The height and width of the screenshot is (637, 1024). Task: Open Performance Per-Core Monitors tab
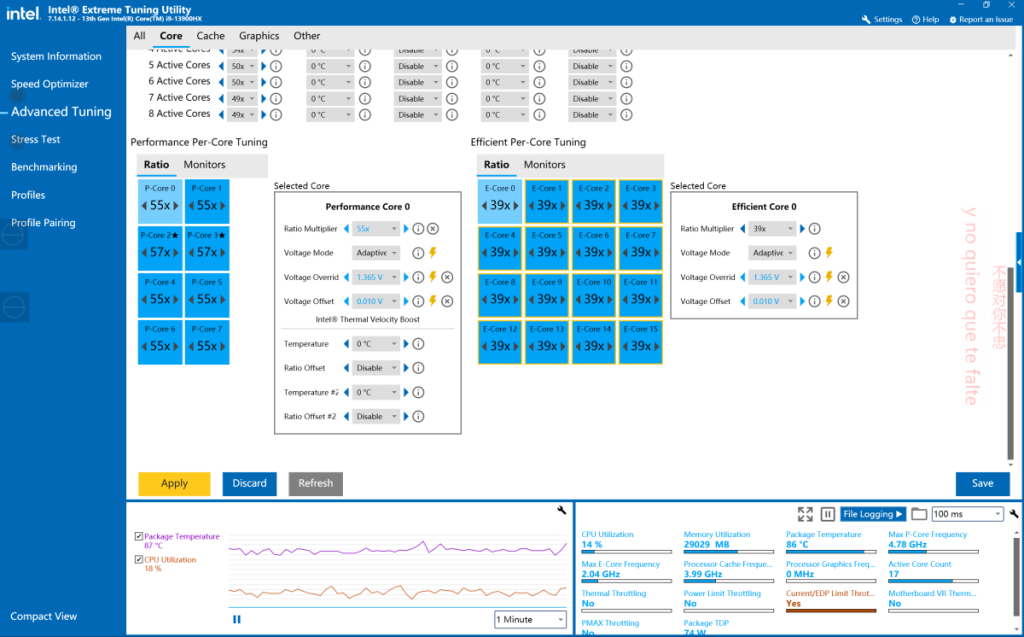(x=204, y=165)
